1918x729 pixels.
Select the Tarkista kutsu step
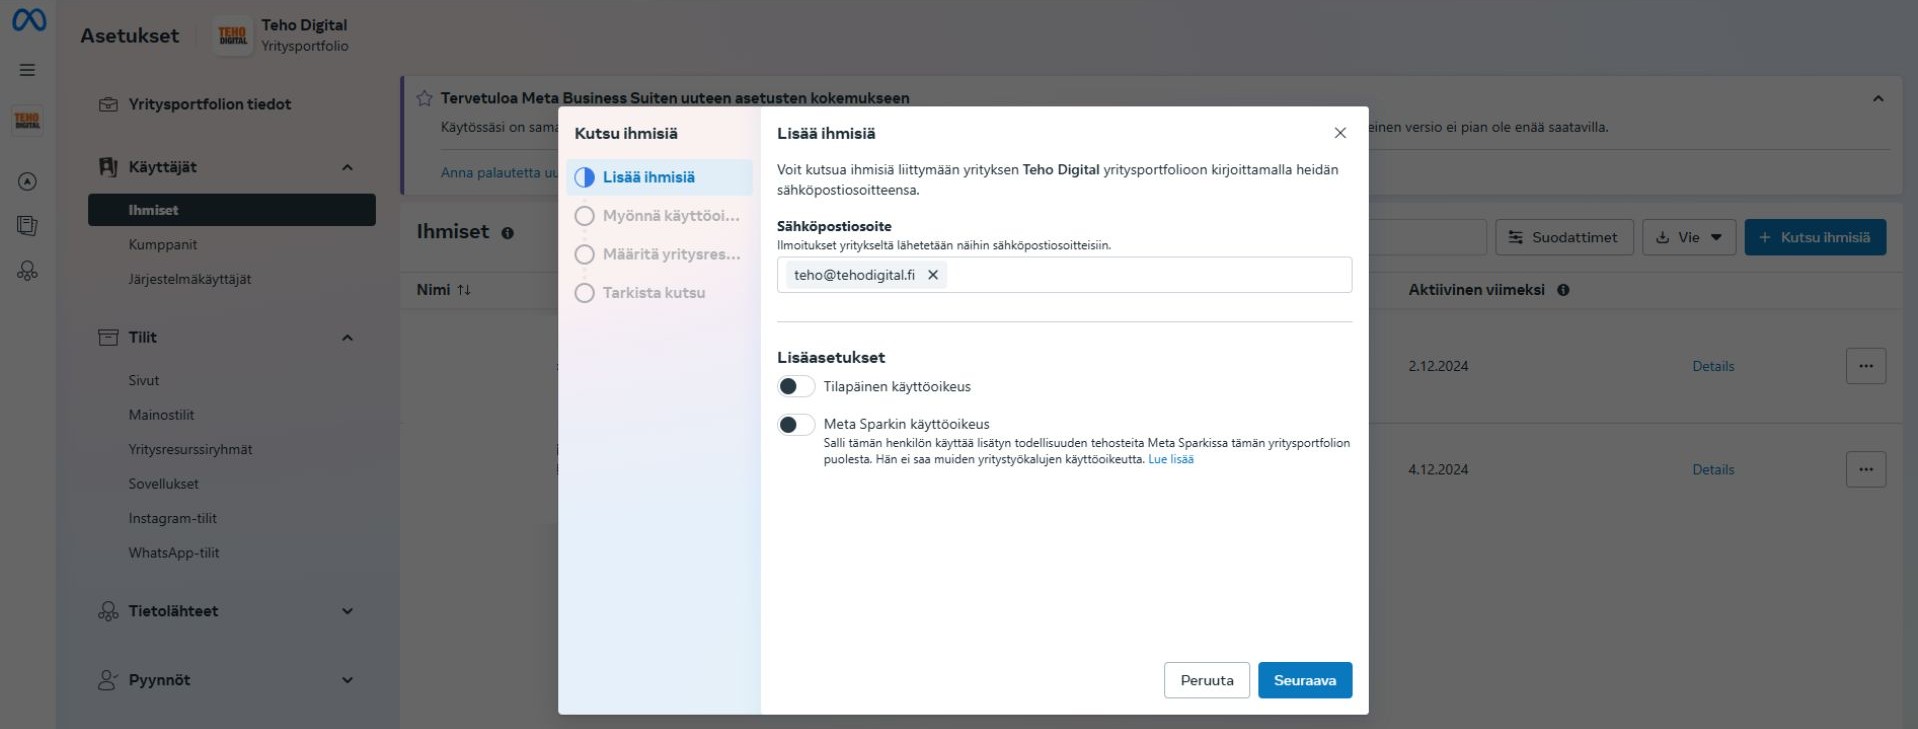pyautogui.click(x=653, y=293)
